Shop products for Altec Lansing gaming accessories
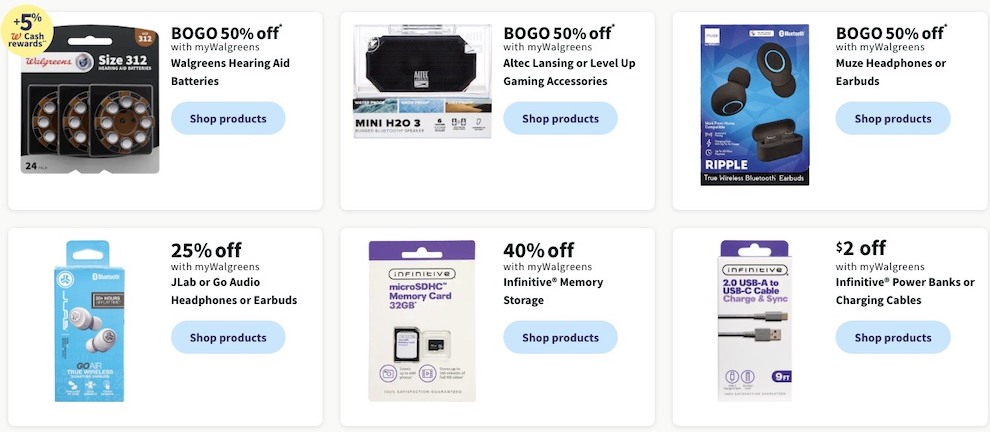The width and height of the screenshot is (990, 432). pos(560,118)
